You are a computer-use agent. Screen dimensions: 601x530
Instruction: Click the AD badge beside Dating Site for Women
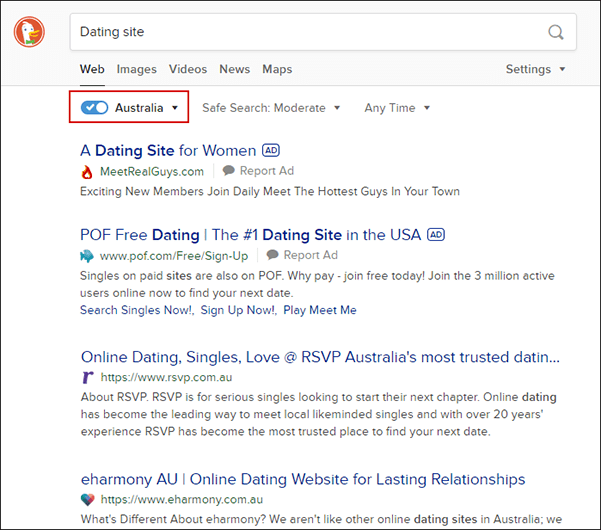(x=271, y=150)
